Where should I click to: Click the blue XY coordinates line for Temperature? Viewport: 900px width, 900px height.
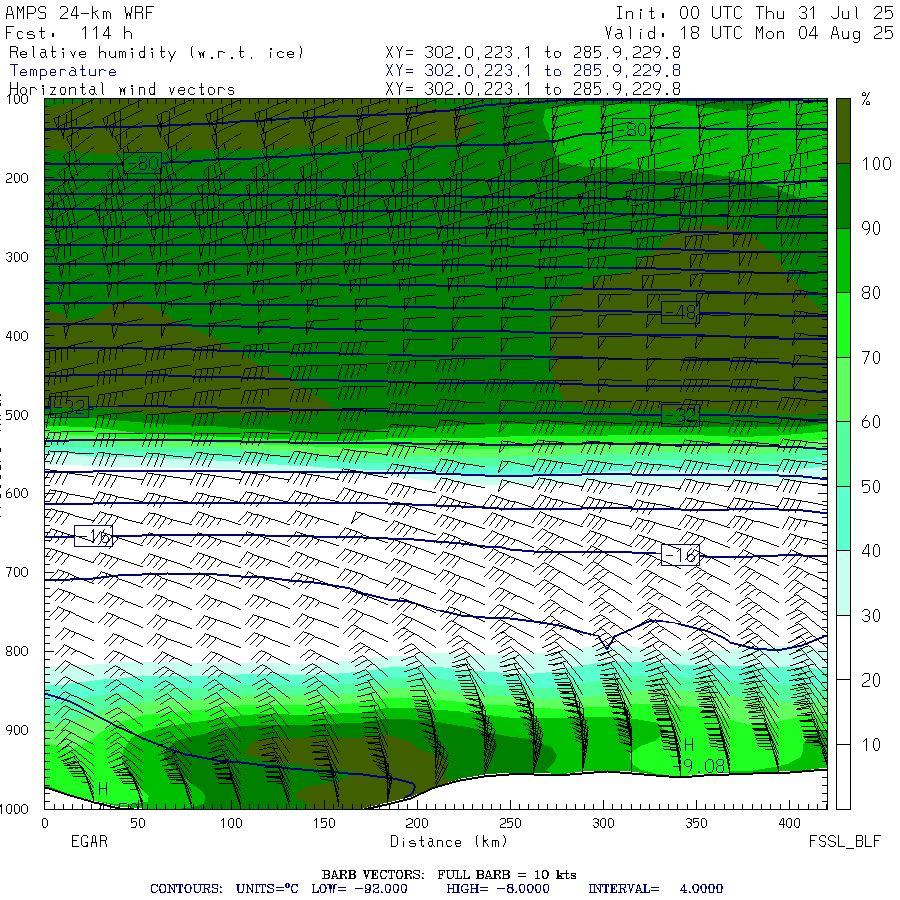click(x=533, y=71)
